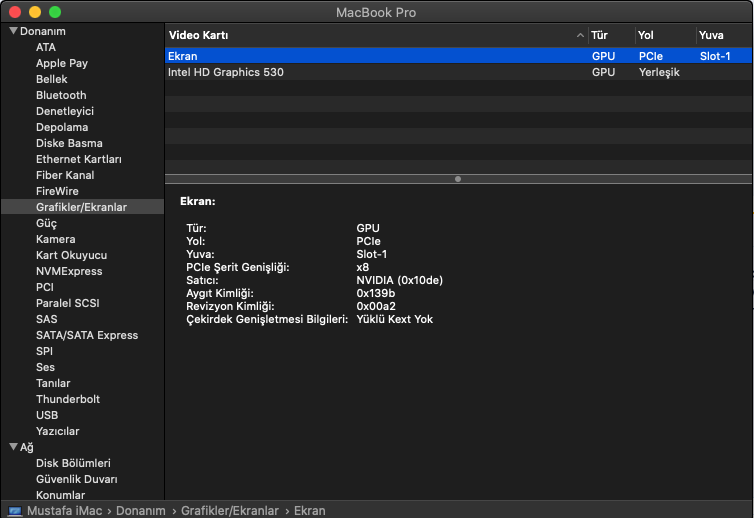Click the Yuva column header

coord(711,35)
